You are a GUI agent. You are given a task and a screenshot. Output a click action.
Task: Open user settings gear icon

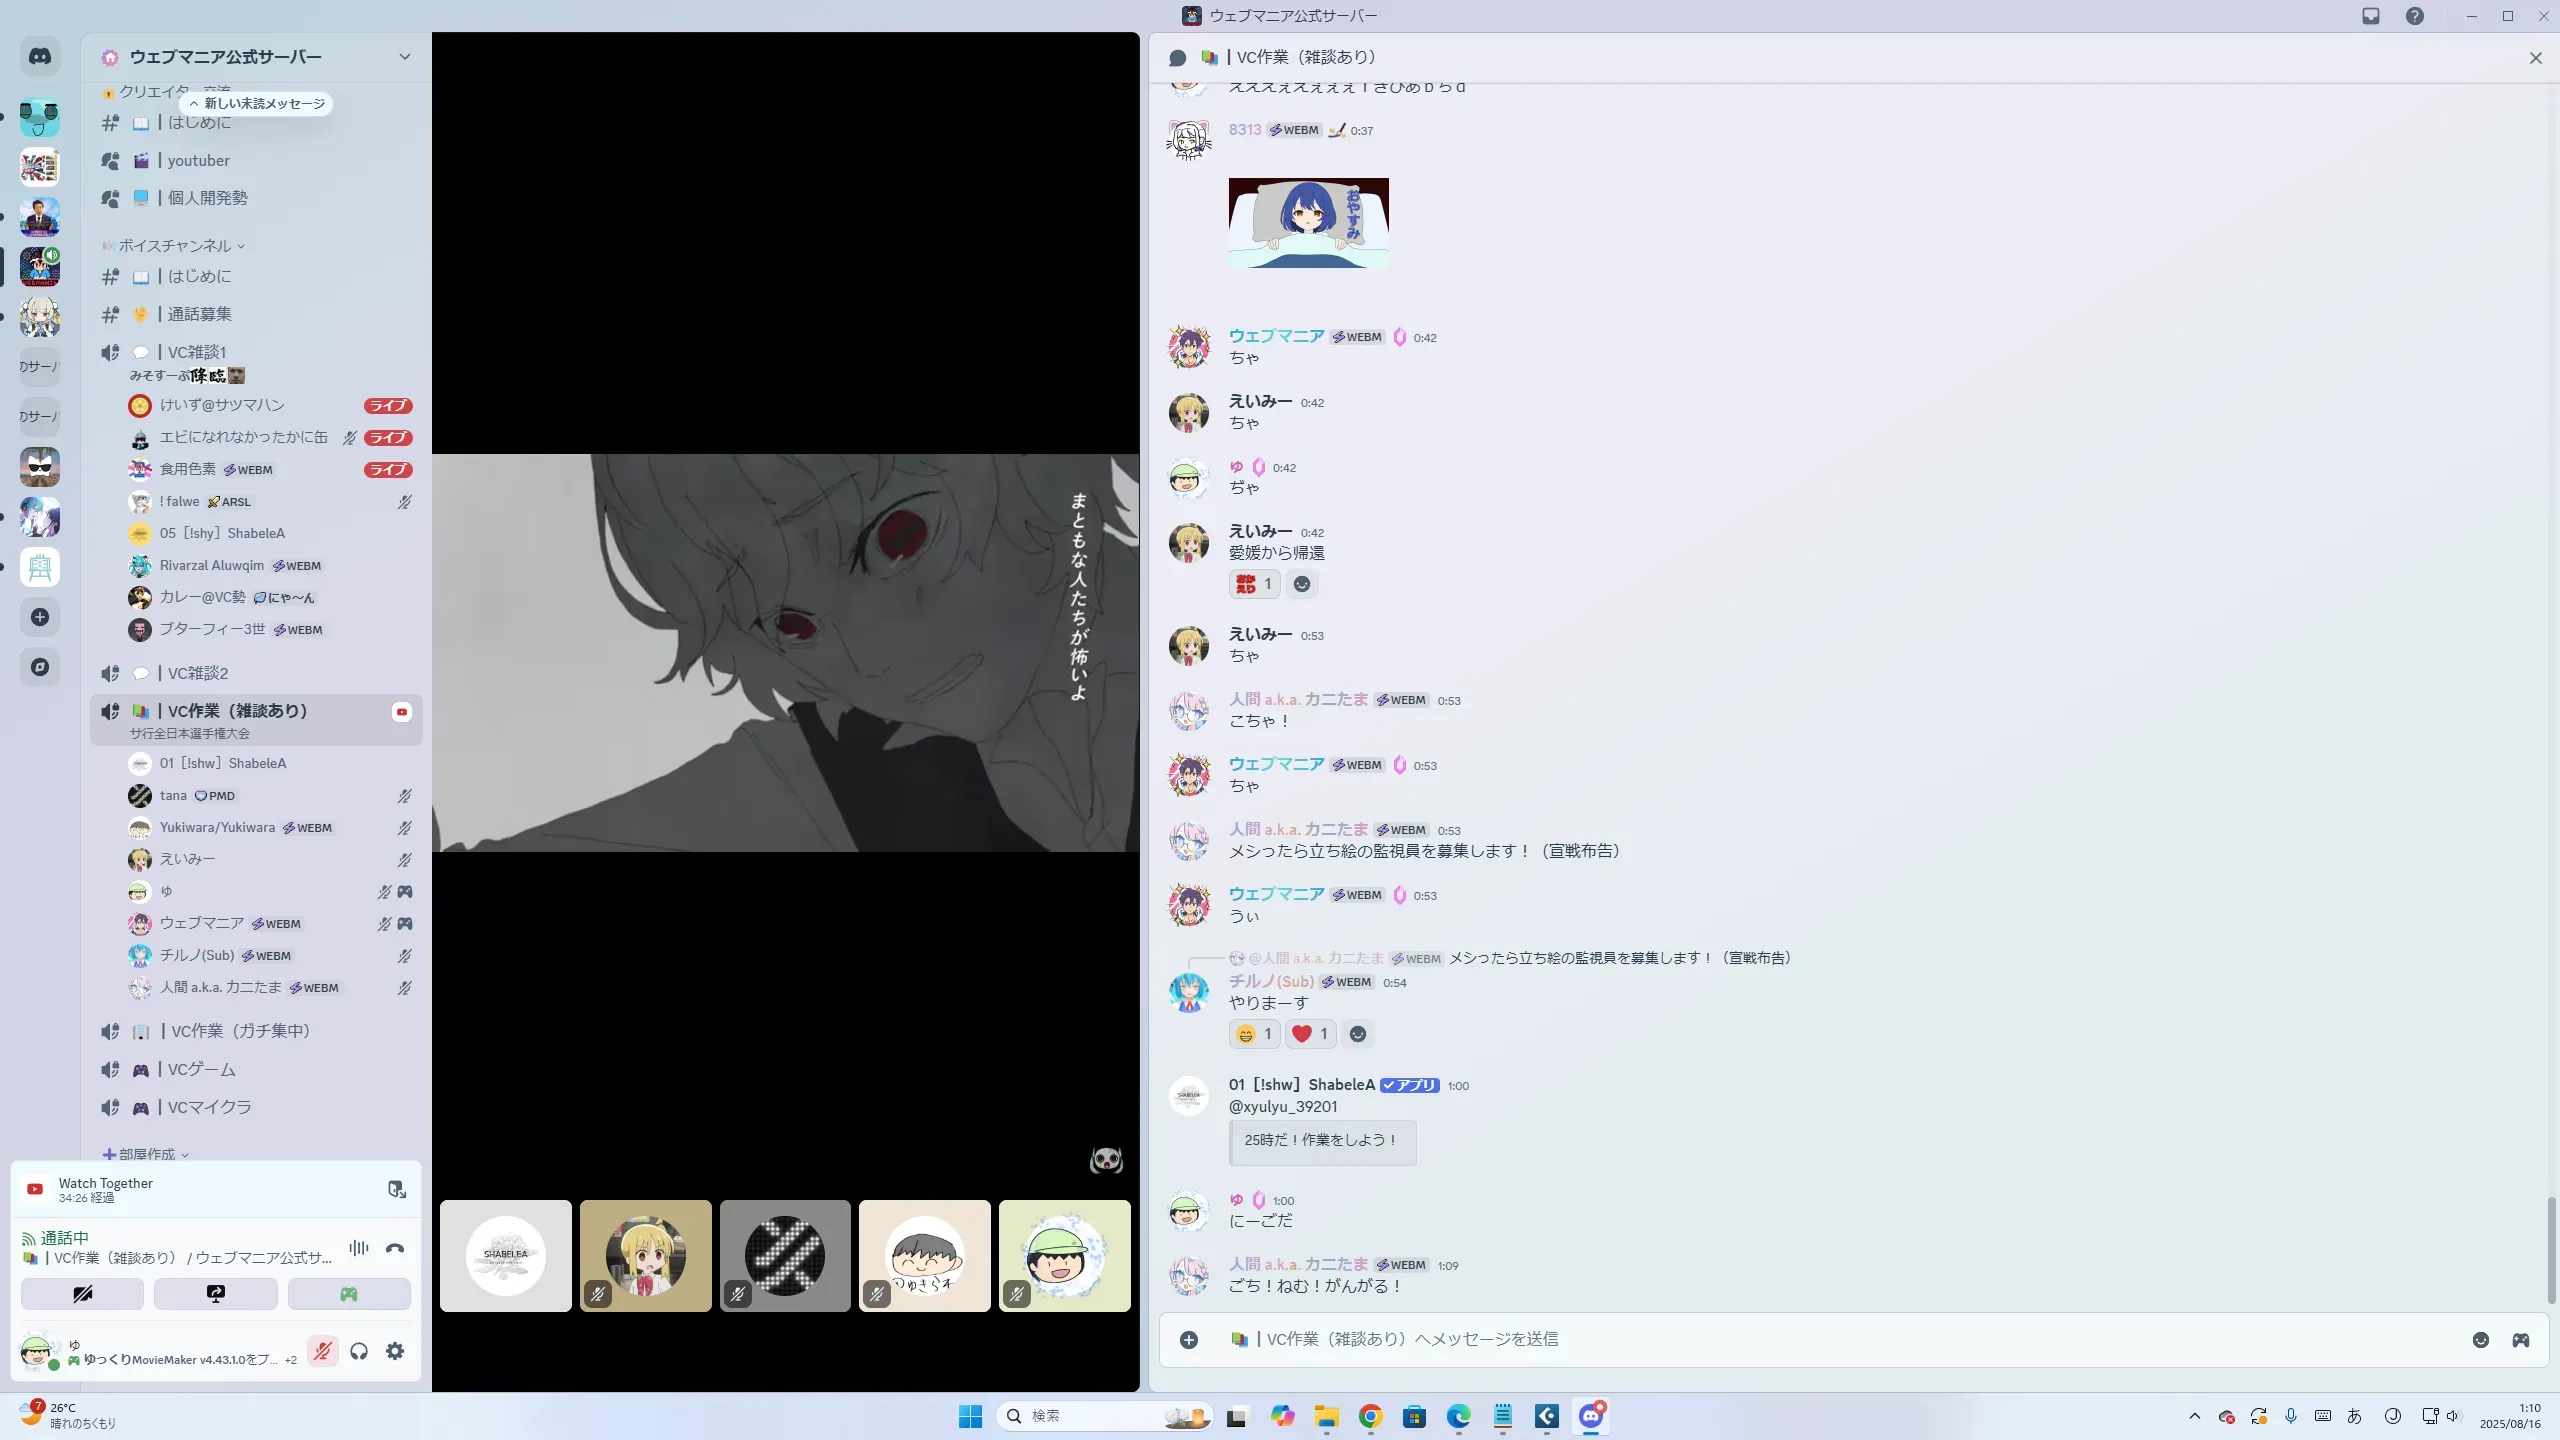[395, 1352]
